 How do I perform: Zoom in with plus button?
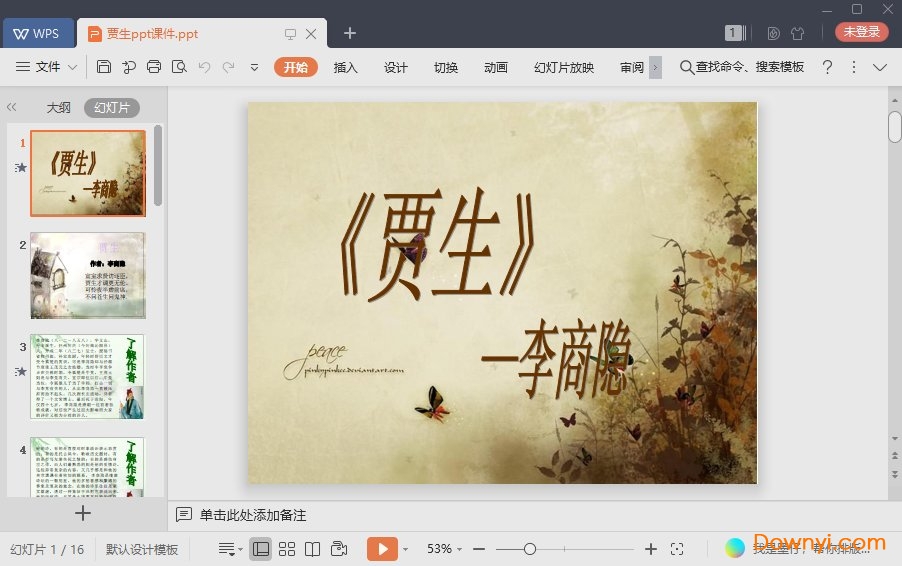tap(651, 549)
